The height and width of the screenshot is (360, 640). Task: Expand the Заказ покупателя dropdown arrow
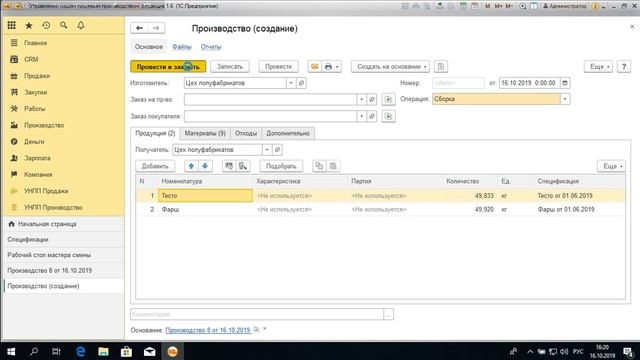(x=361, y=116)
